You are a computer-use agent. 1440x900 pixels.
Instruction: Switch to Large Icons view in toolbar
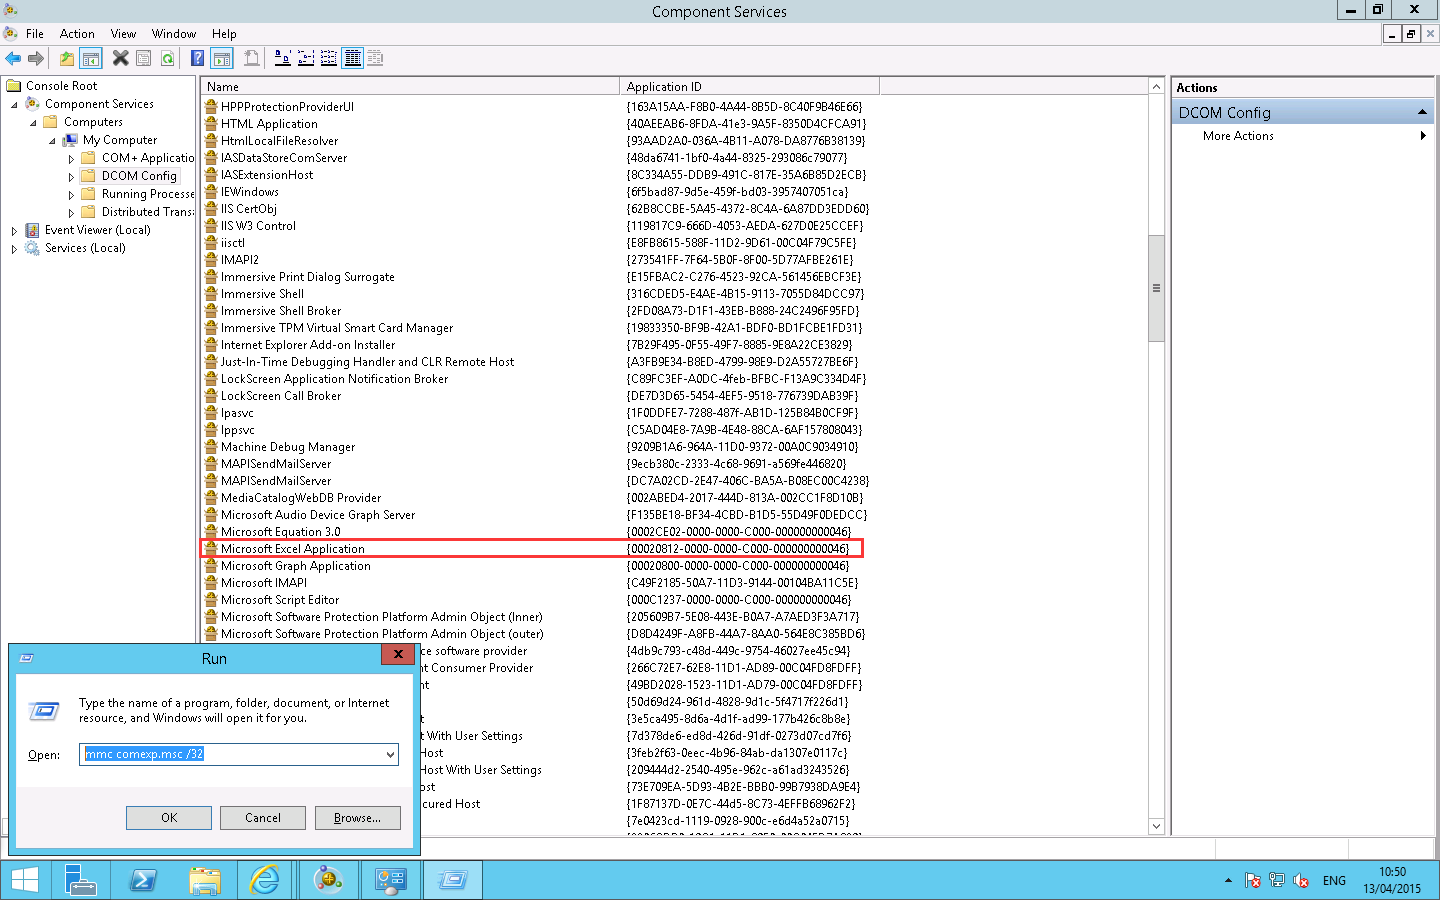coord(283,59)
